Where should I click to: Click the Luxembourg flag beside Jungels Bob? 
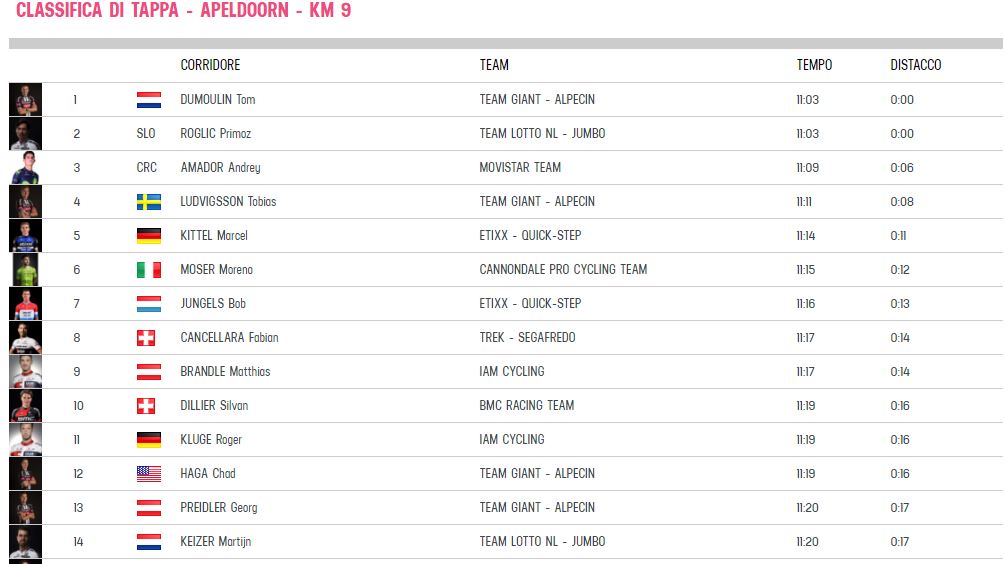pos(149,304)
